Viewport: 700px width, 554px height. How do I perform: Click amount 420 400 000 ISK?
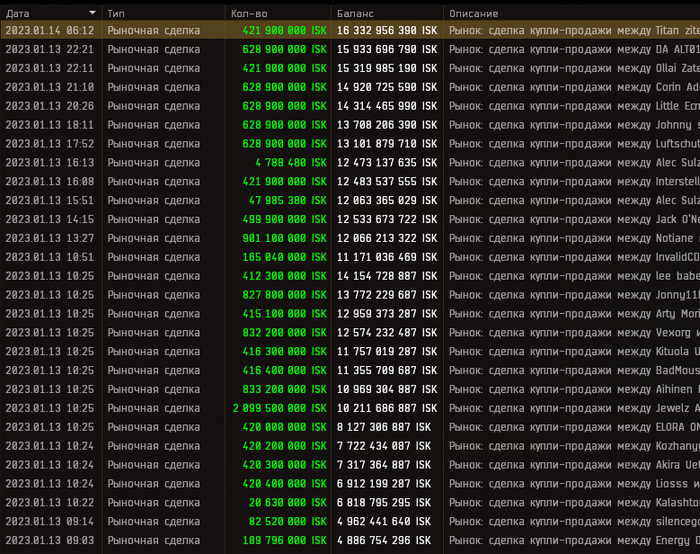[x=285, y=484]
